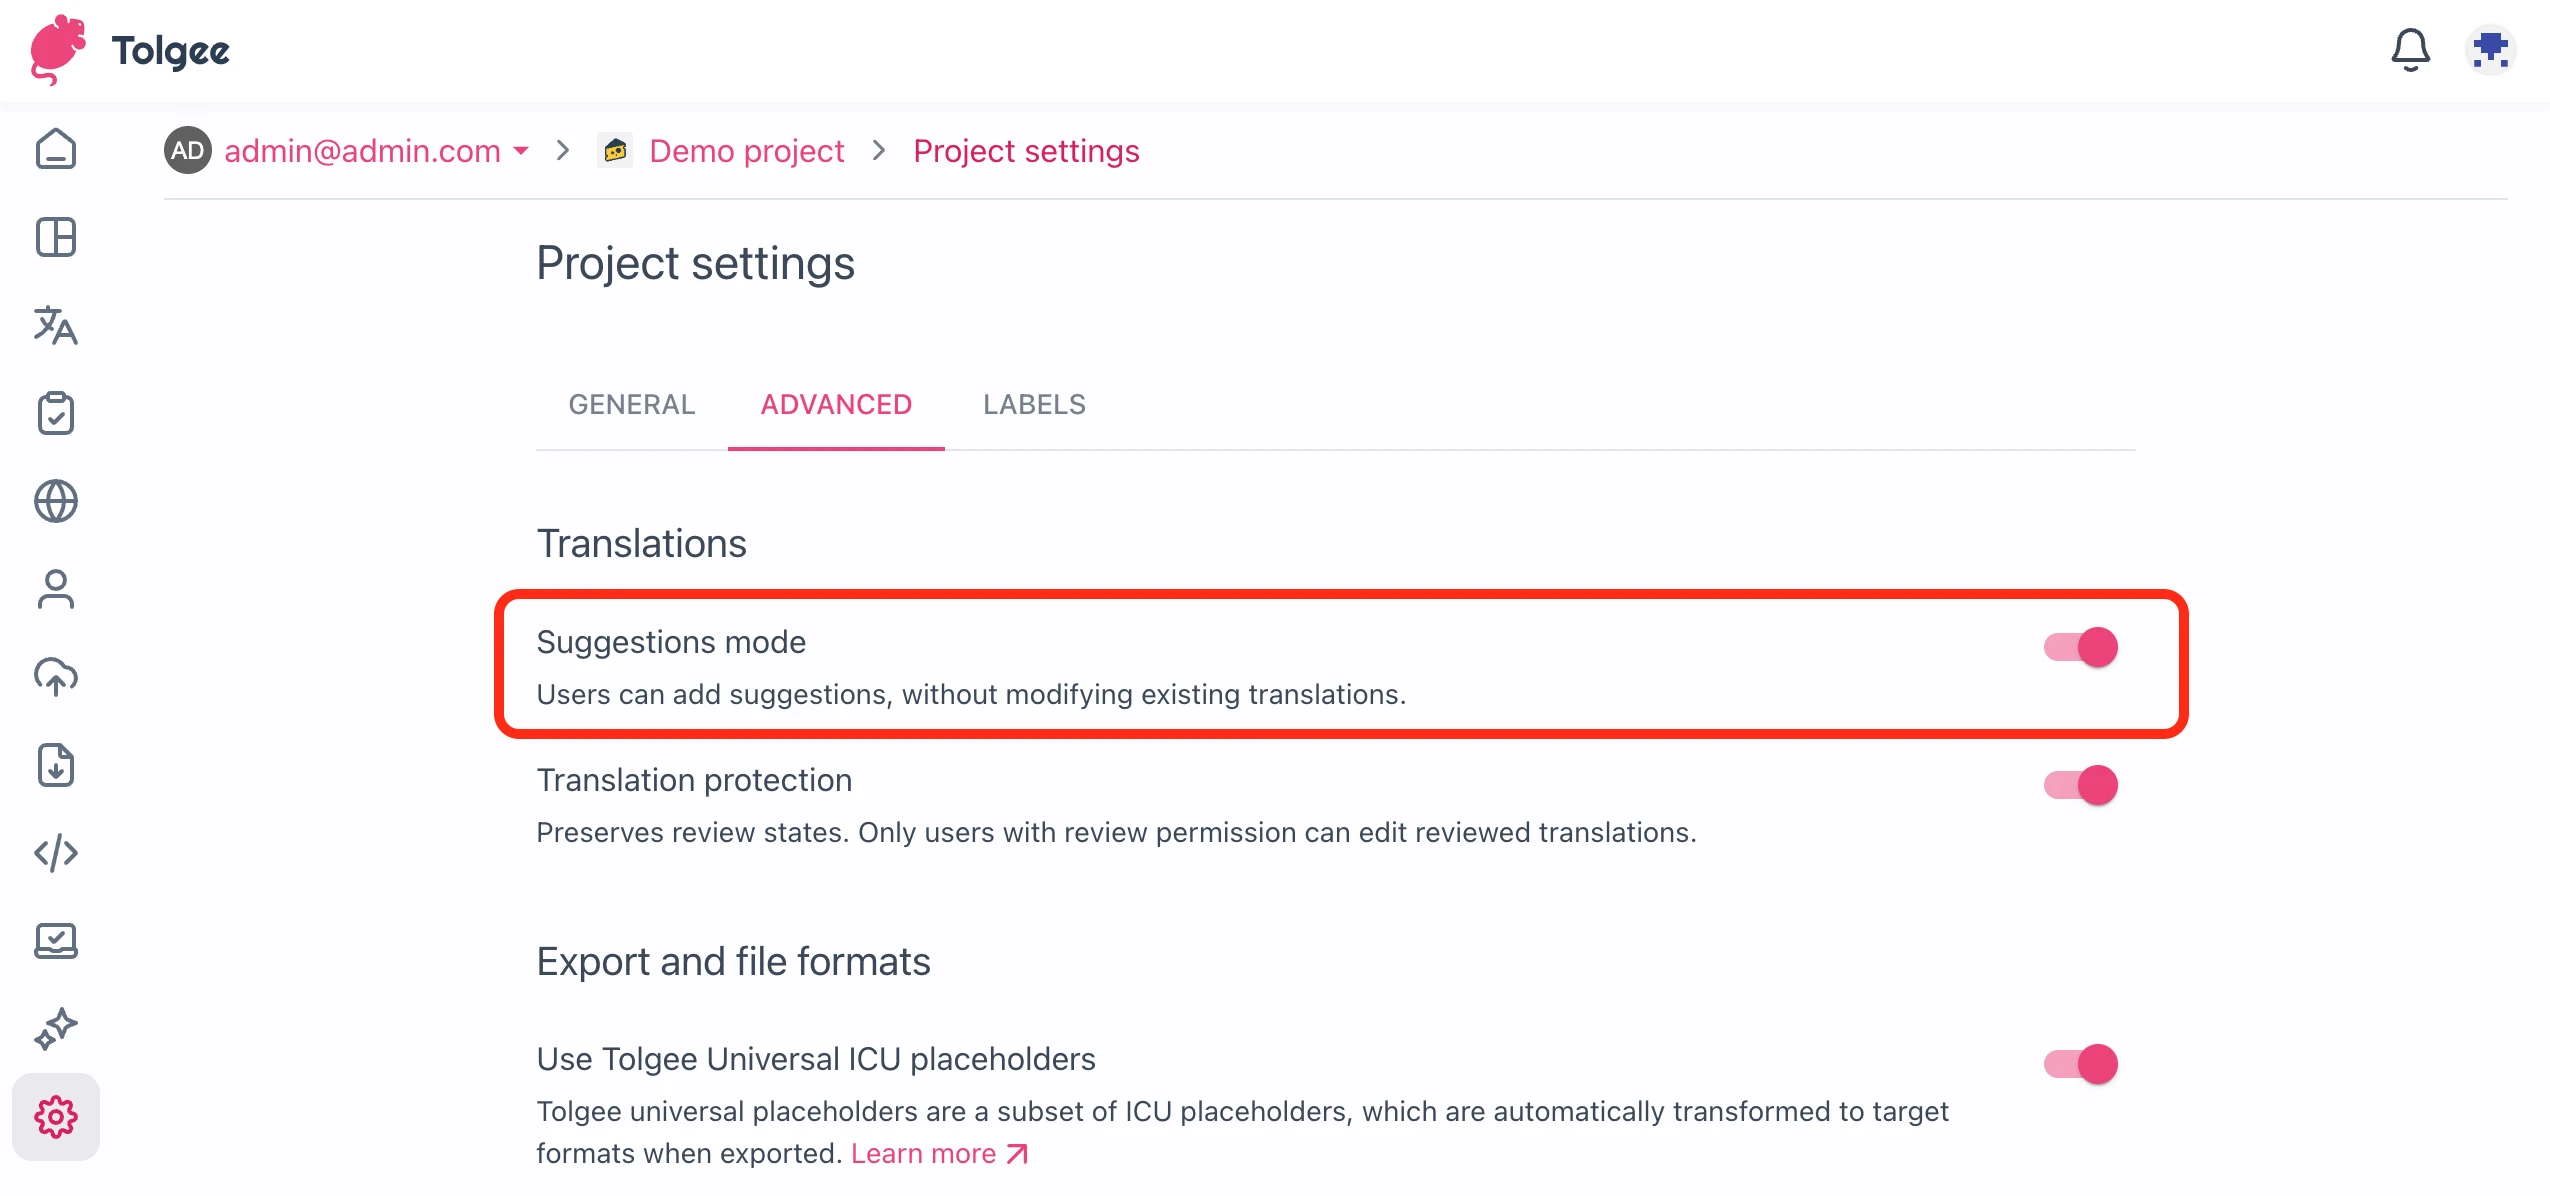Switch to the GENERAL tab
Viewport: 2550px width, 1196px height.
pos(631,405)
